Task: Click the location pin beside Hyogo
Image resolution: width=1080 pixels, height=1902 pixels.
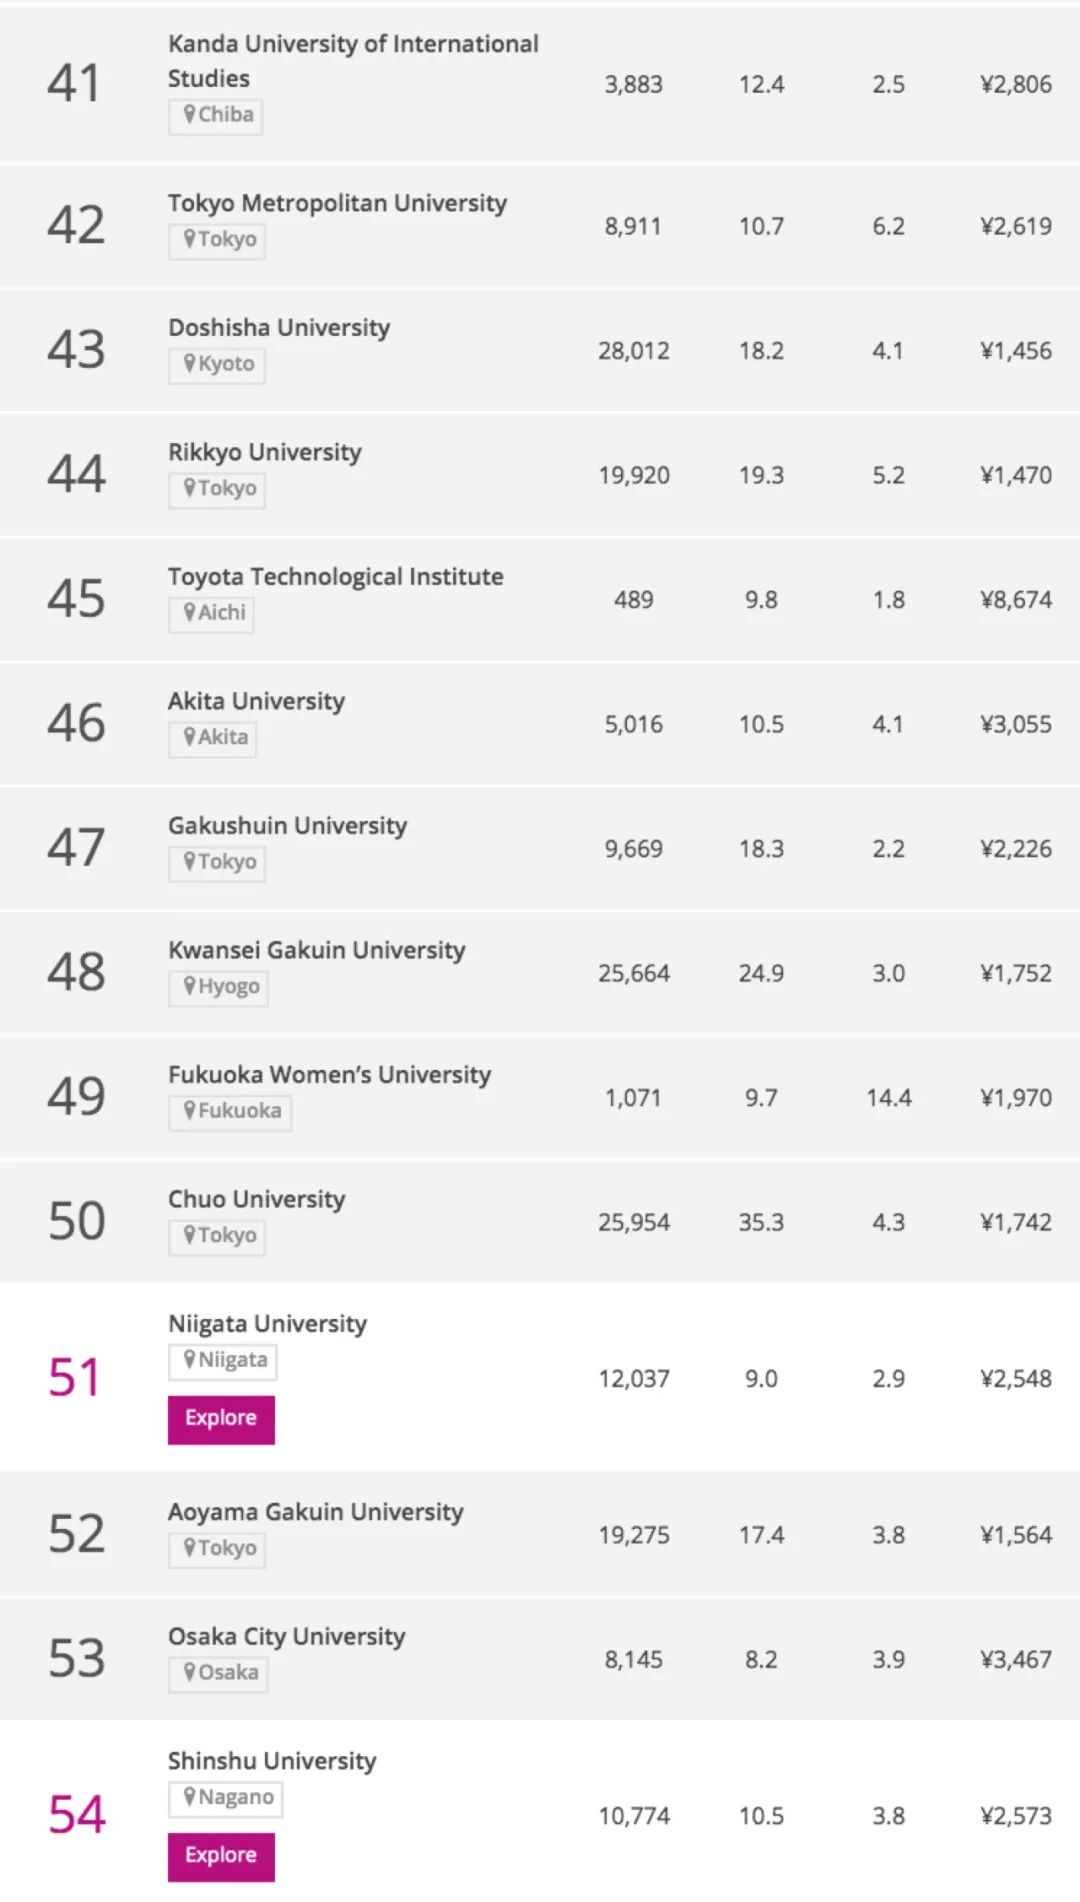Action: coord(189,987)
